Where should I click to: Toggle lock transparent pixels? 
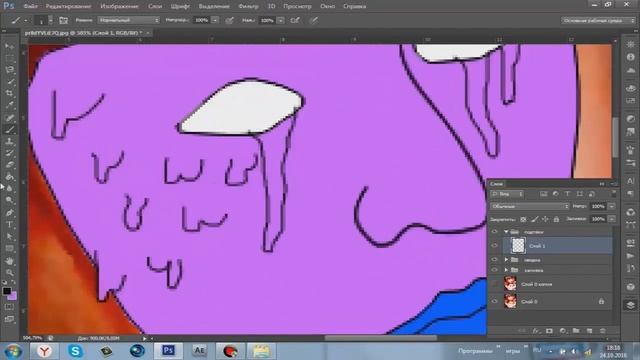pos(523,219)
